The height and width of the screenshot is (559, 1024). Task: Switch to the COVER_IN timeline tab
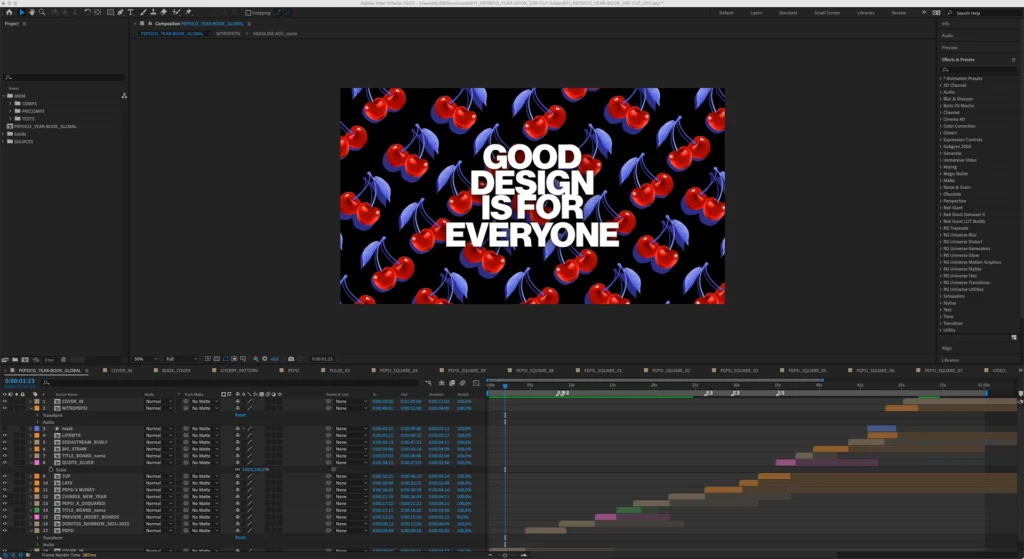(121, 370)
